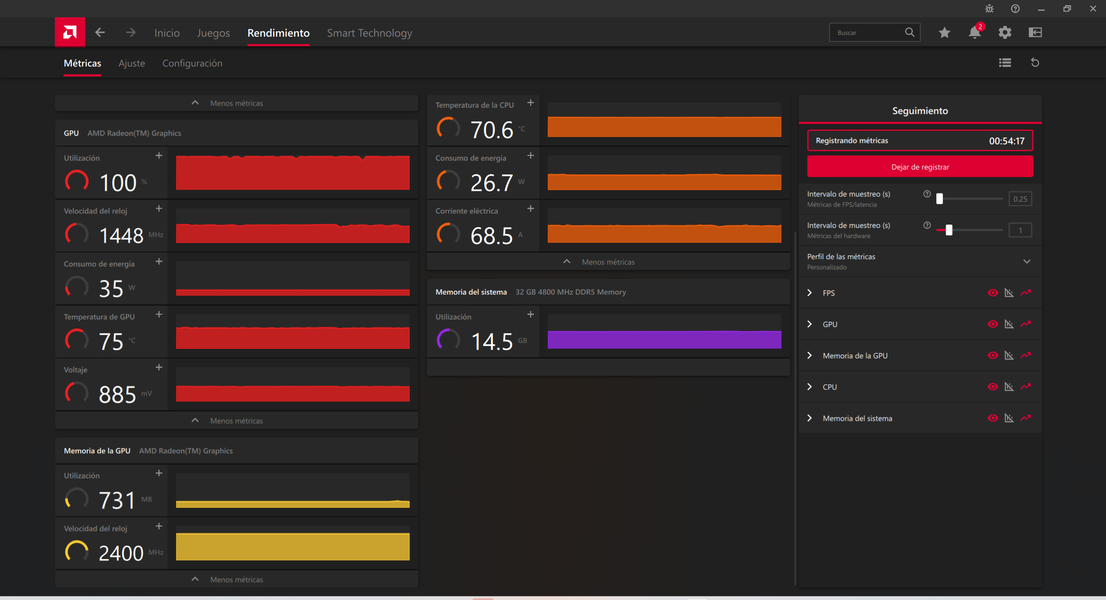
Task: Toggle the FPS visibility eye icon
Action: 993,293
